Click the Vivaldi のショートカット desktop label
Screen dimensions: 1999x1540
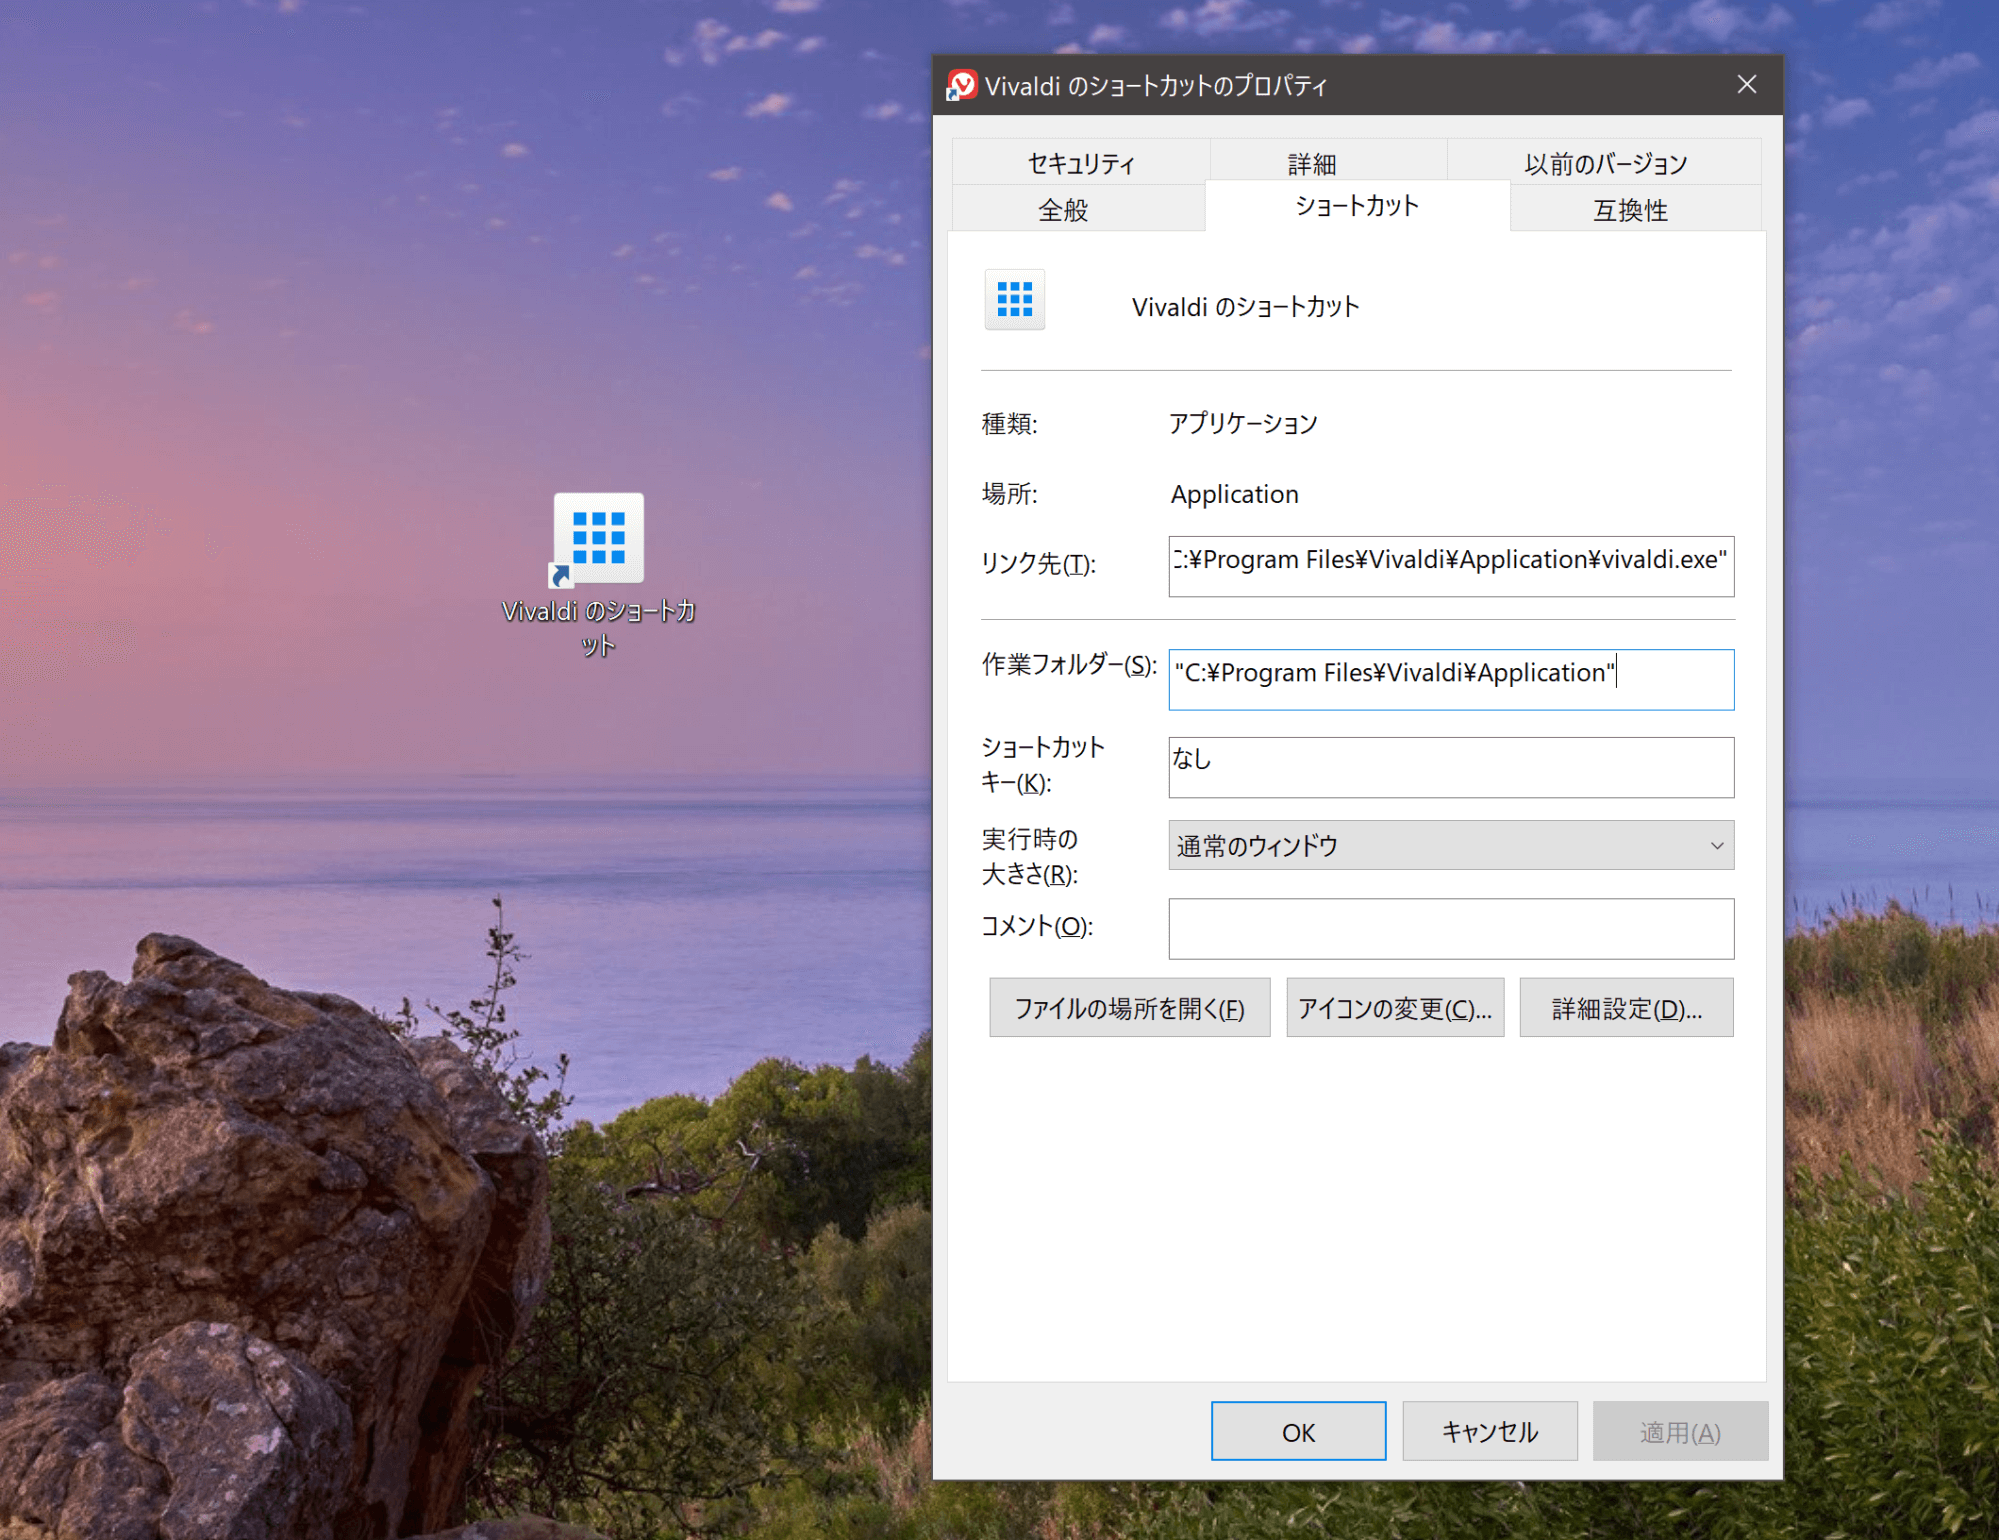tap(598, 628)
